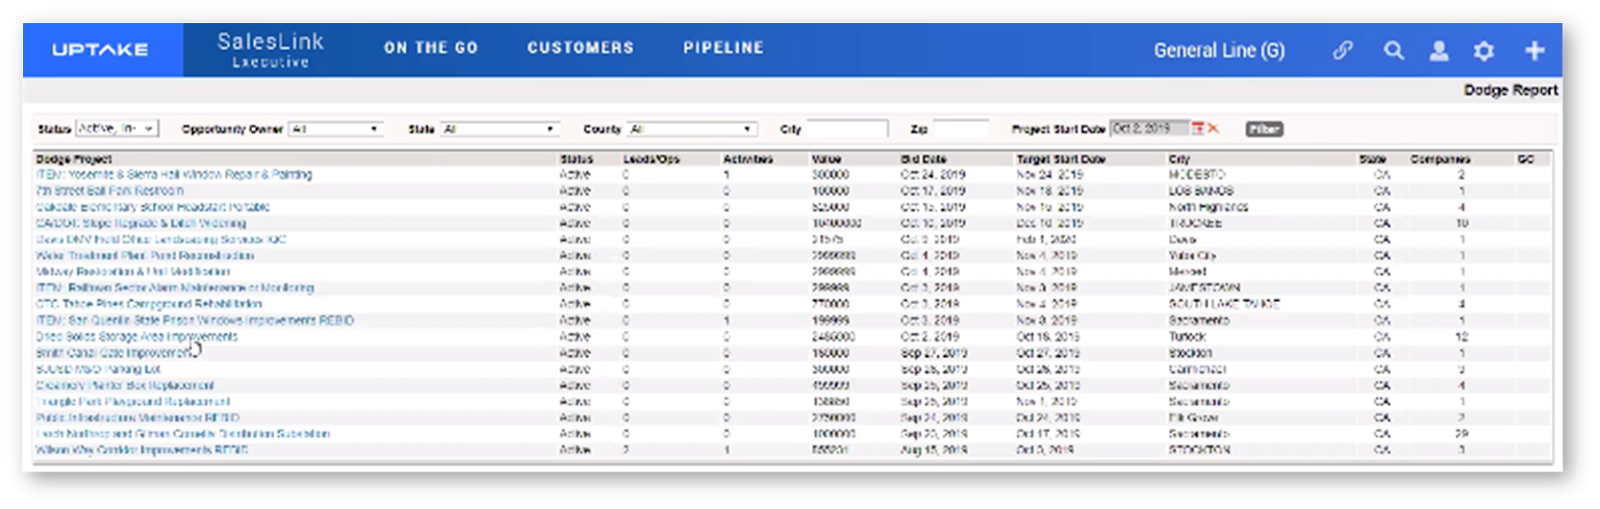The image size is (1600, 509).
Task: Click the Companies column header
Action: (1440, 159)
